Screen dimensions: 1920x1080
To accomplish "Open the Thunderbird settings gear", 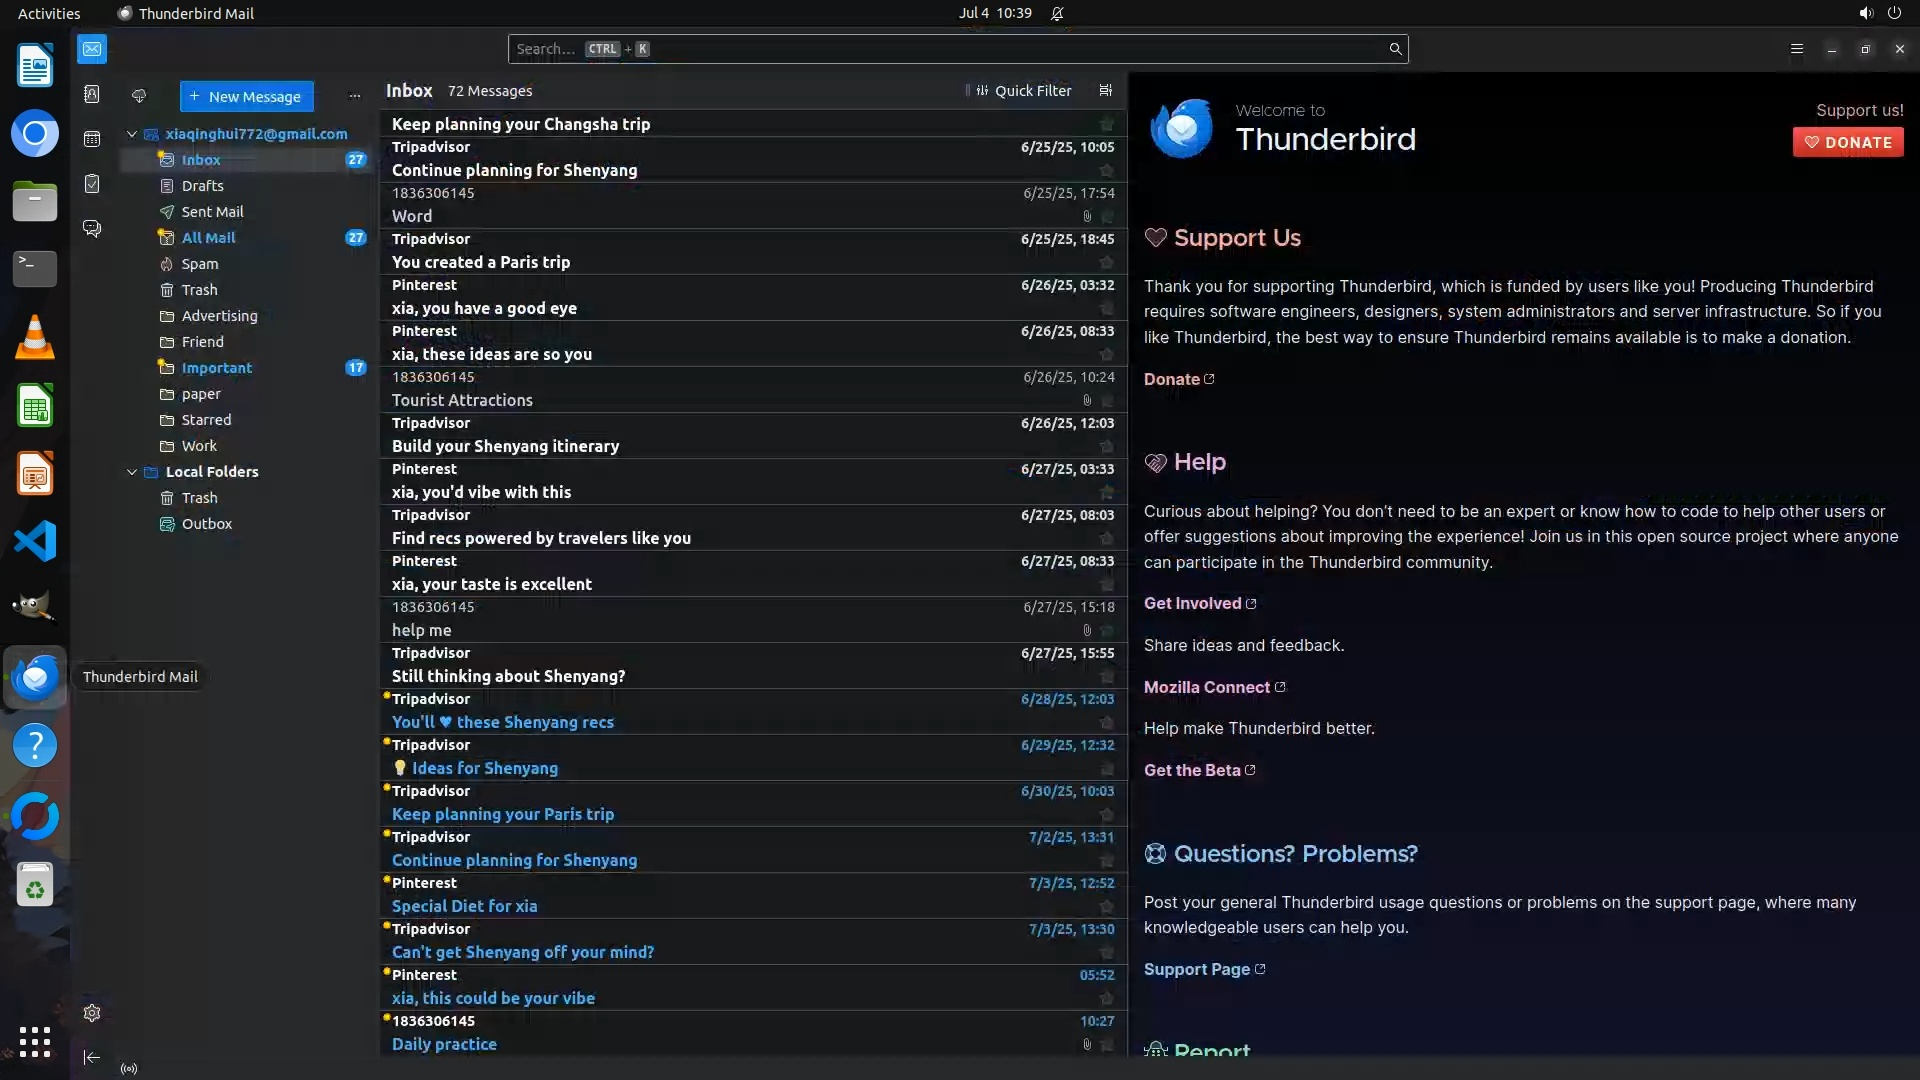I will 92,1013.
